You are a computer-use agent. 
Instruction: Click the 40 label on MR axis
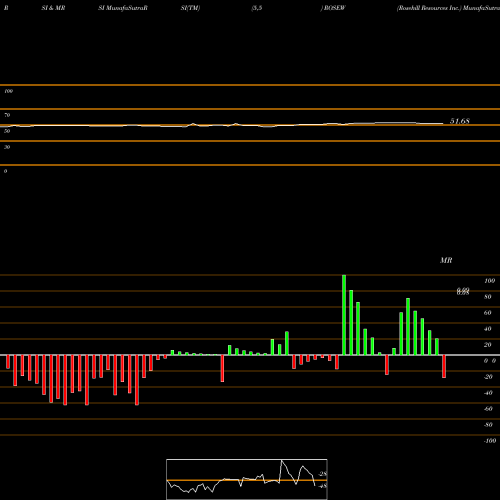[x=488, y=329]
